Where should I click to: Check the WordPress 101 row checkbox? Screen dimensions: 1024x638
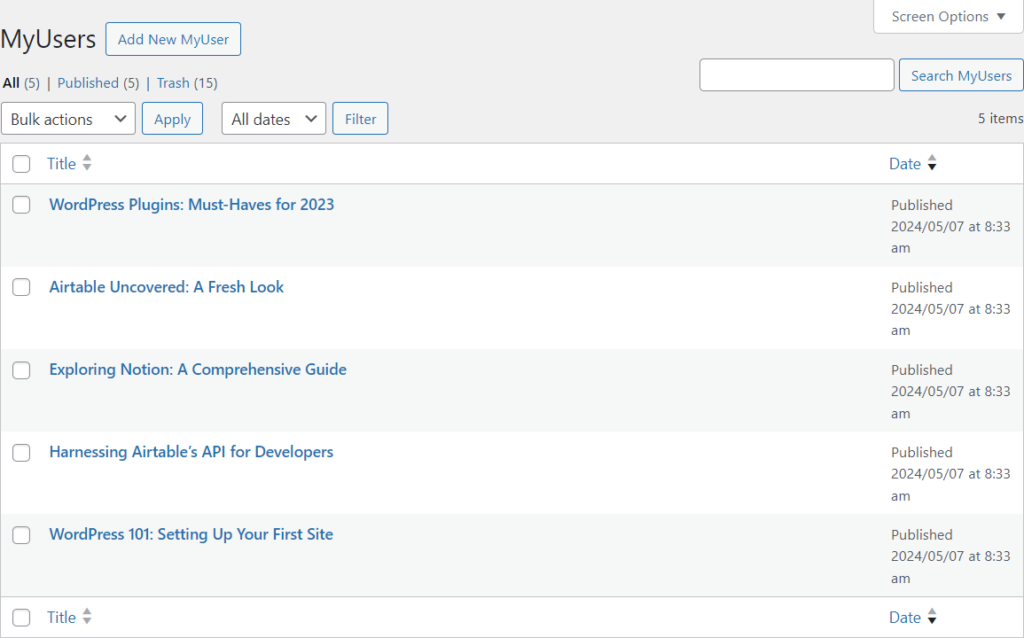(x=22, y=535)
